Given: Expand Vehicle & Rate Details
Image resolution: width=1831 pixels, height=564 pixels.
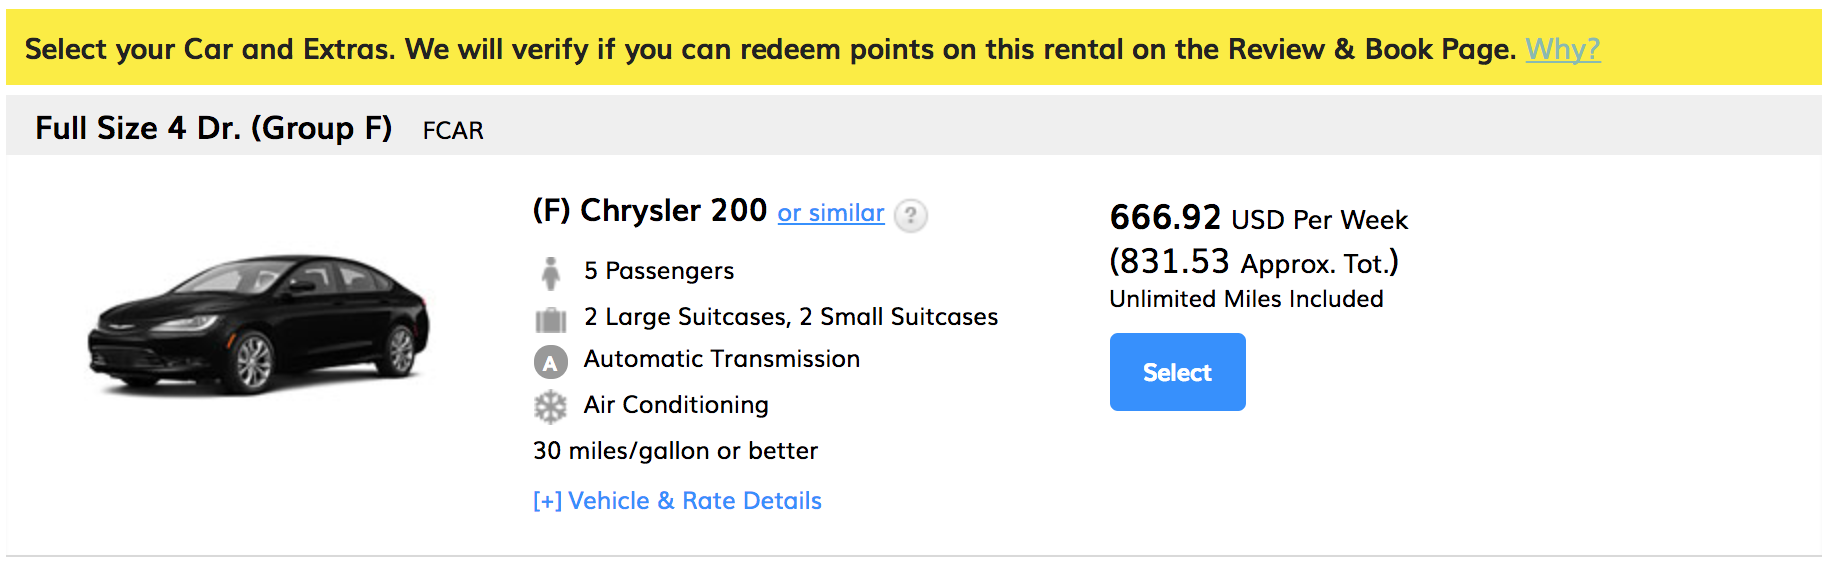Looking at the screenshot, I should [677, 501].
